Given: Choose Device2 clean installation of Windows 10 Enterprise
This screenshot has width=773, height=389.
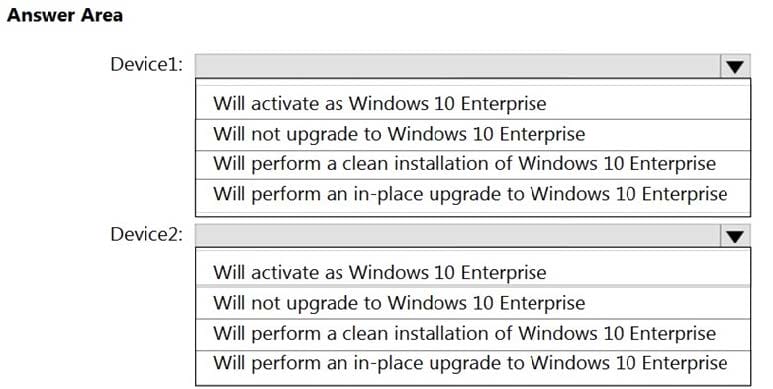Looking at the screenshot, I should (473, 334).
